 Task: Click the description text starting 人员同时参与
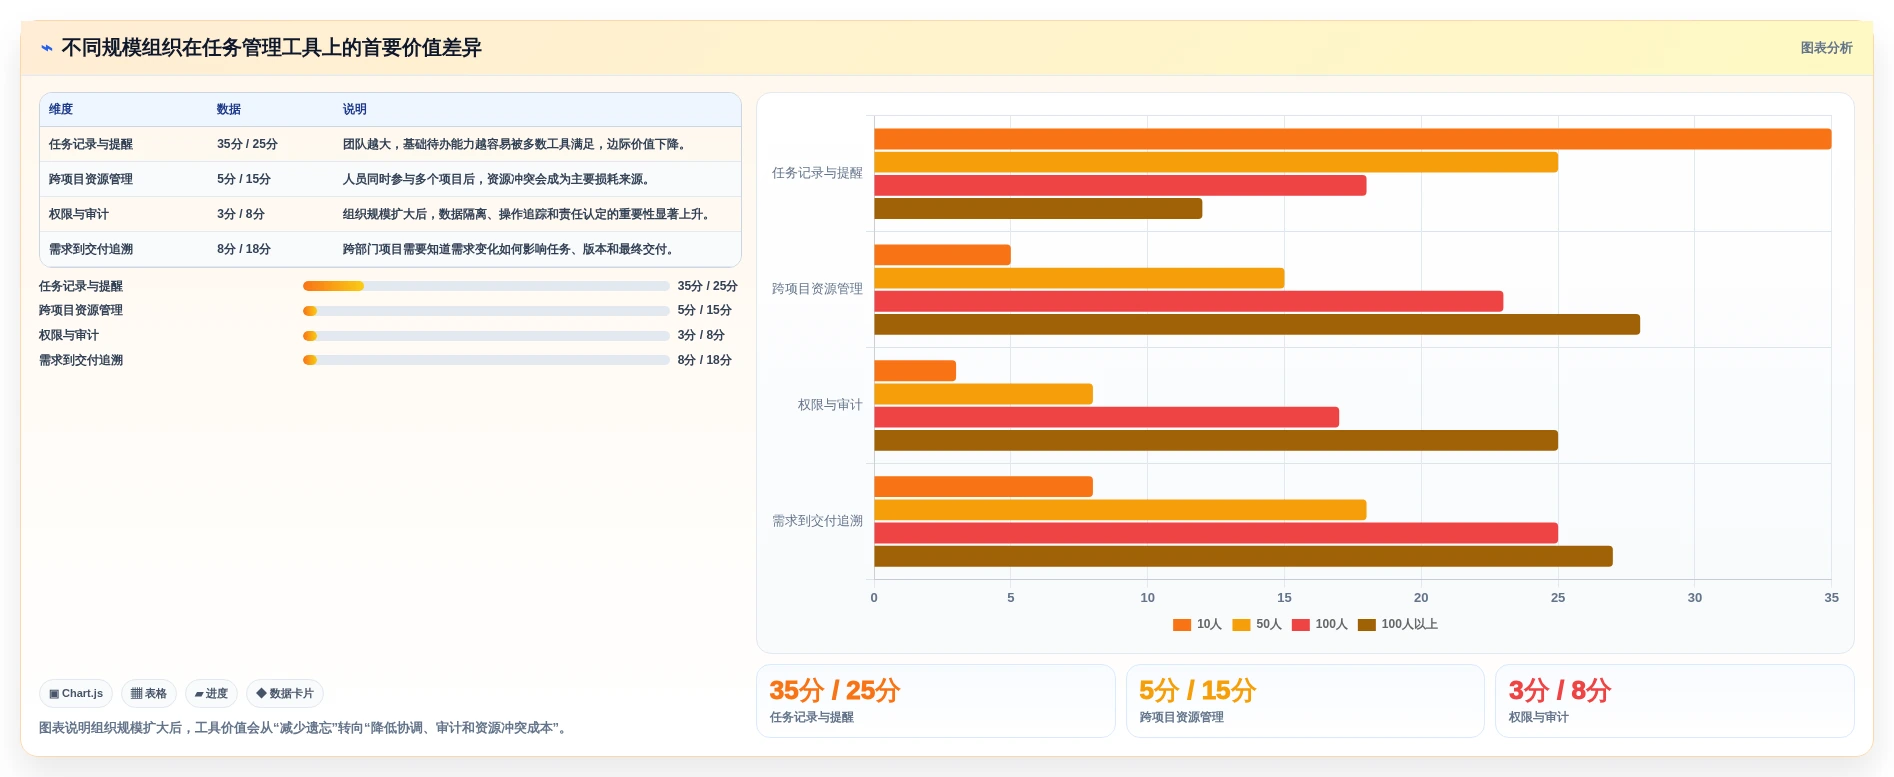coord(498,179)
